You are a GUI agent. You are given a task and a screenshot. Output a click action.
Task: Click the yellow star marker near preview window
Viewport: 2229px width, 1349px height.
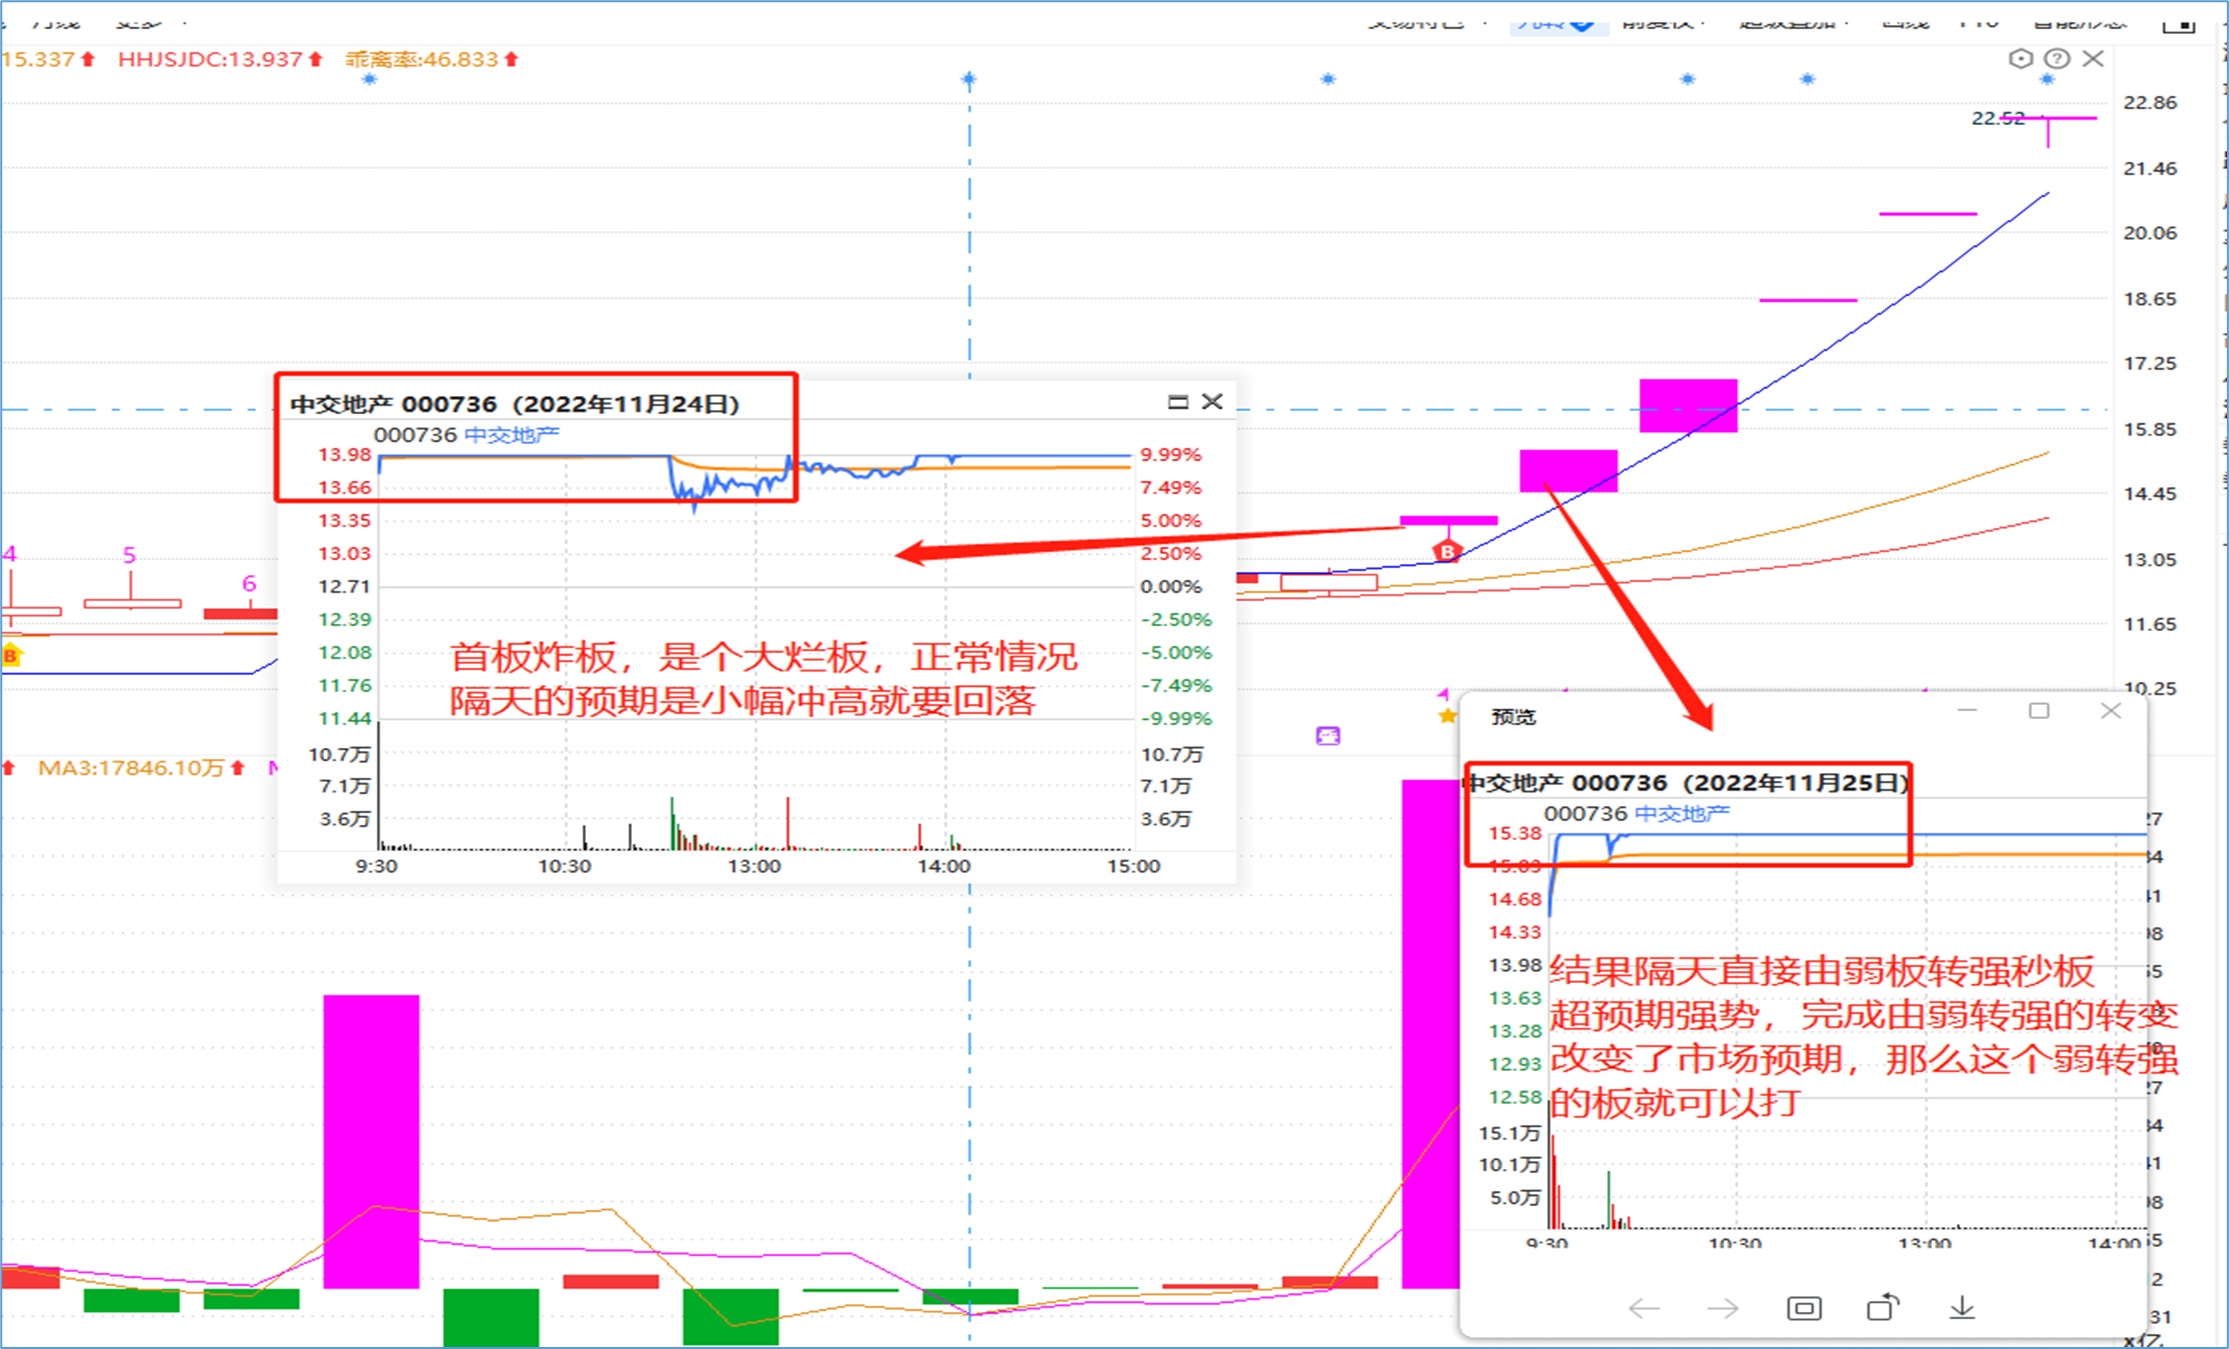tap(1447, 715)
